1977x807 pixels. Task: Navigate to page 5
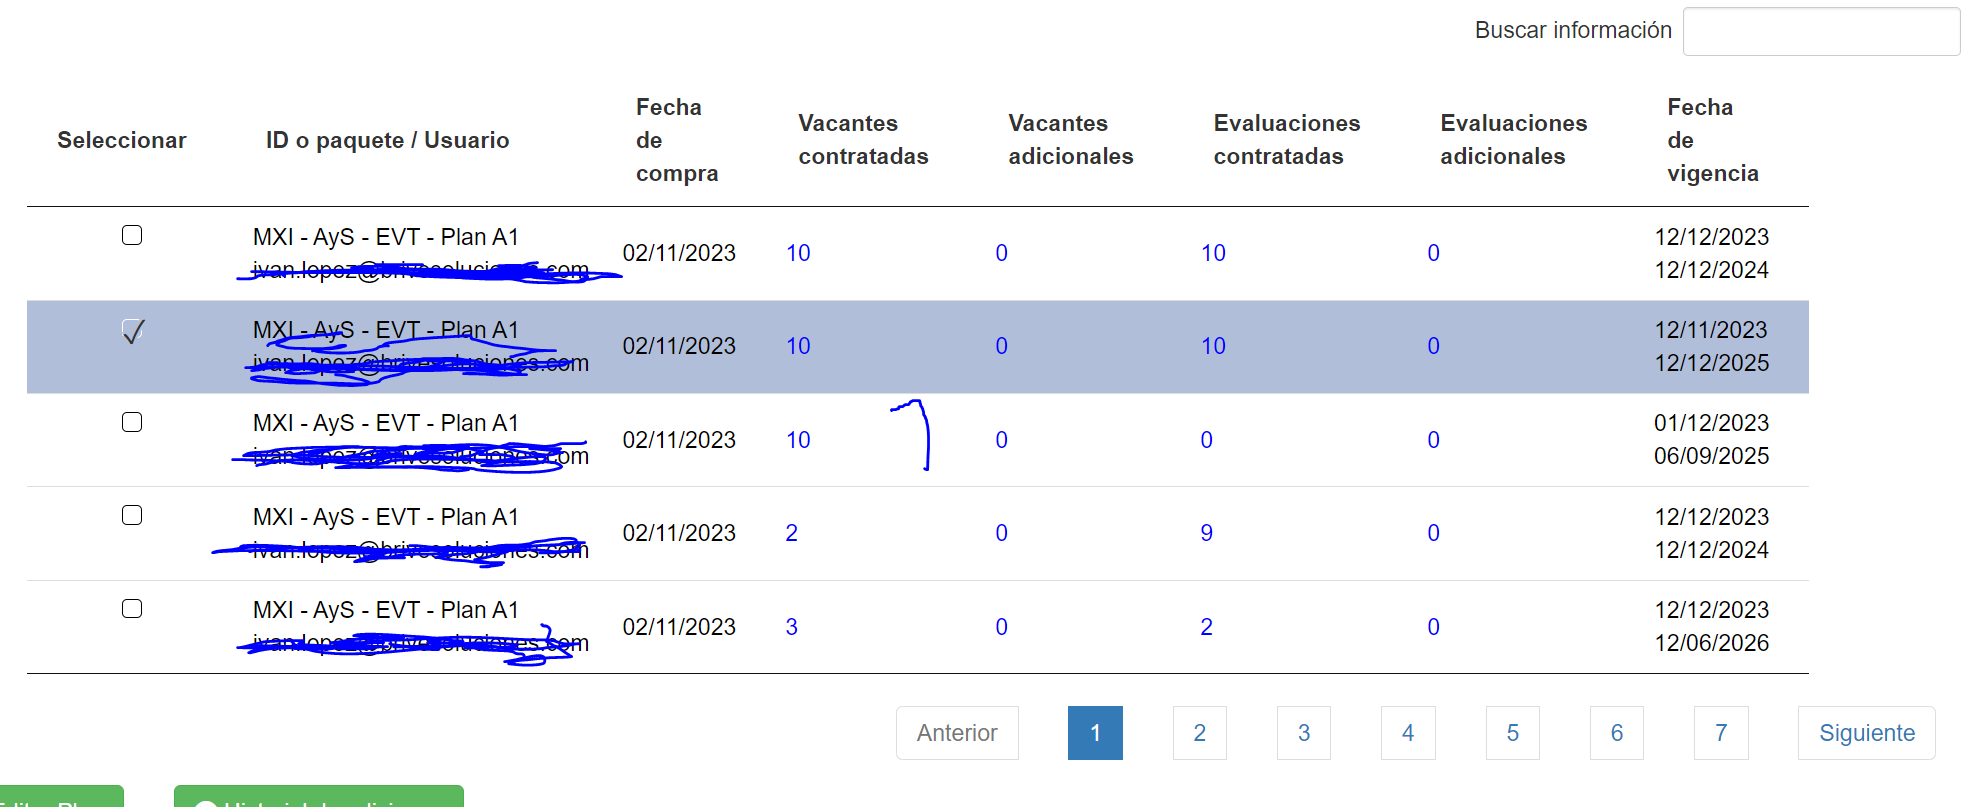coord(1512,733)
